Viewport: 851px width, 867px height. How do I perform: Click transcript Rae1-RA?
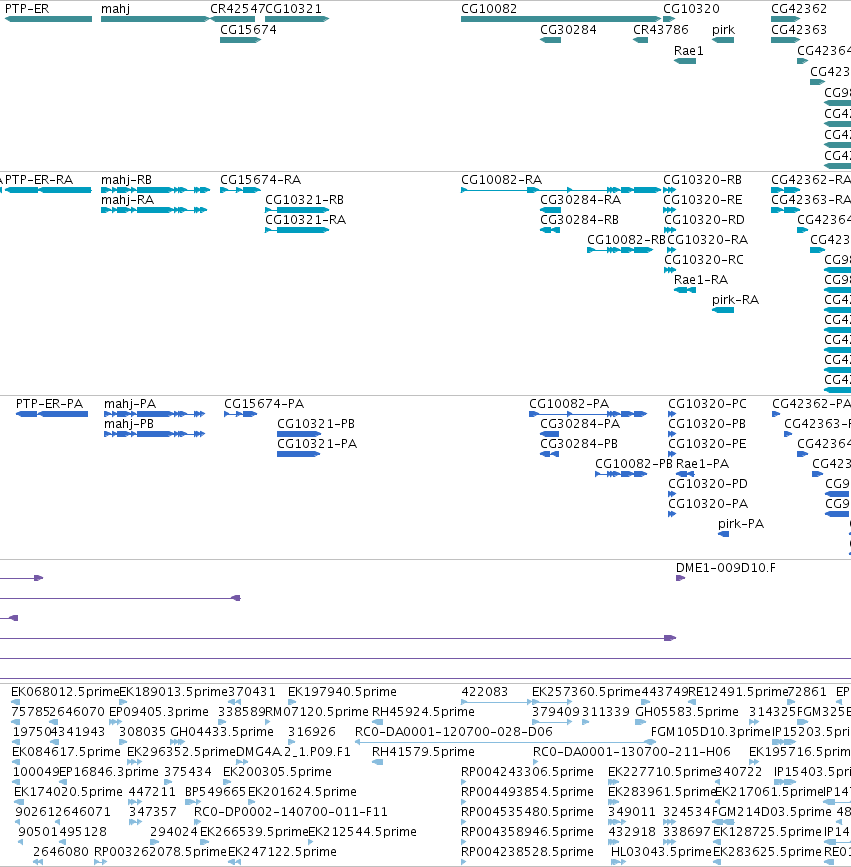701,280
